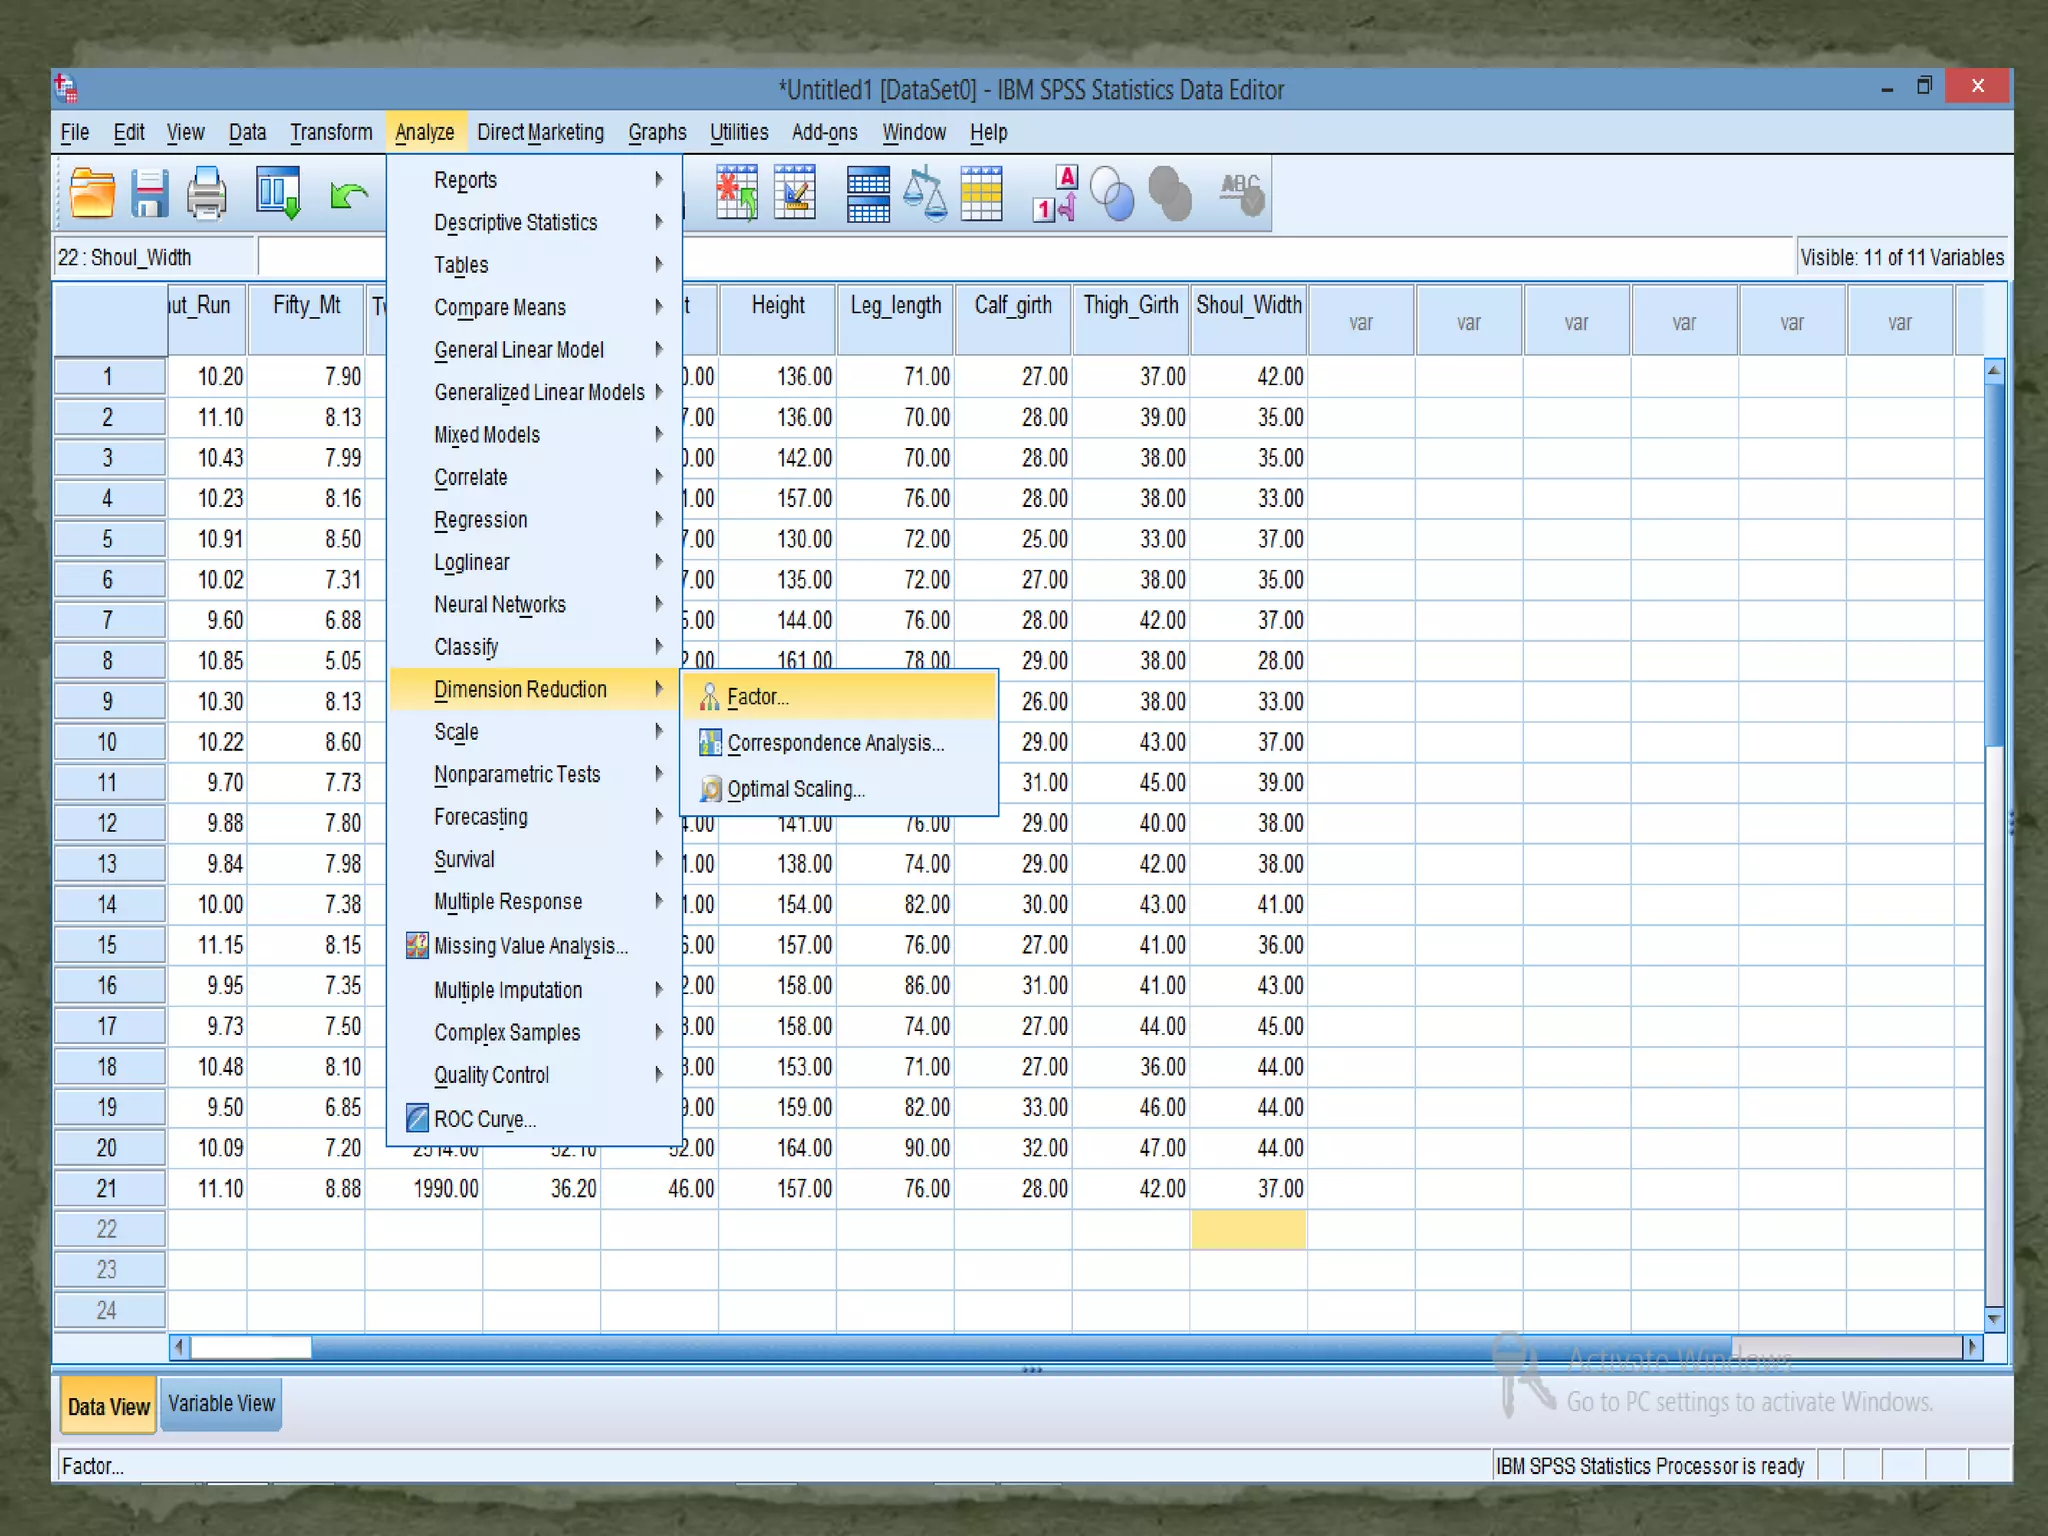Image resolution: width=2048 pixels, height=1536 pixels.
Task: Click the Weight Cases balance scale icon
Action: coord(925,193)
